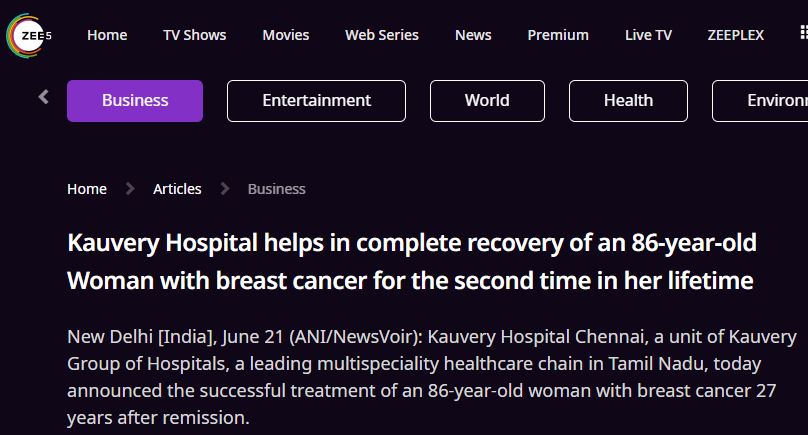Switch to Live TV
This screenshot has height=435, width=808.
648,35
